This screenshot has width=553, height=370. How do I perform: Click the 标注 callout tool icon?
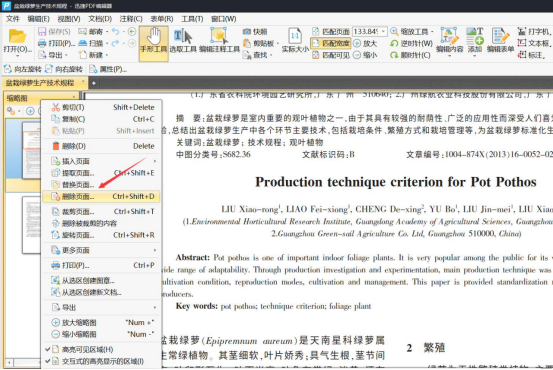click(522, 55)
